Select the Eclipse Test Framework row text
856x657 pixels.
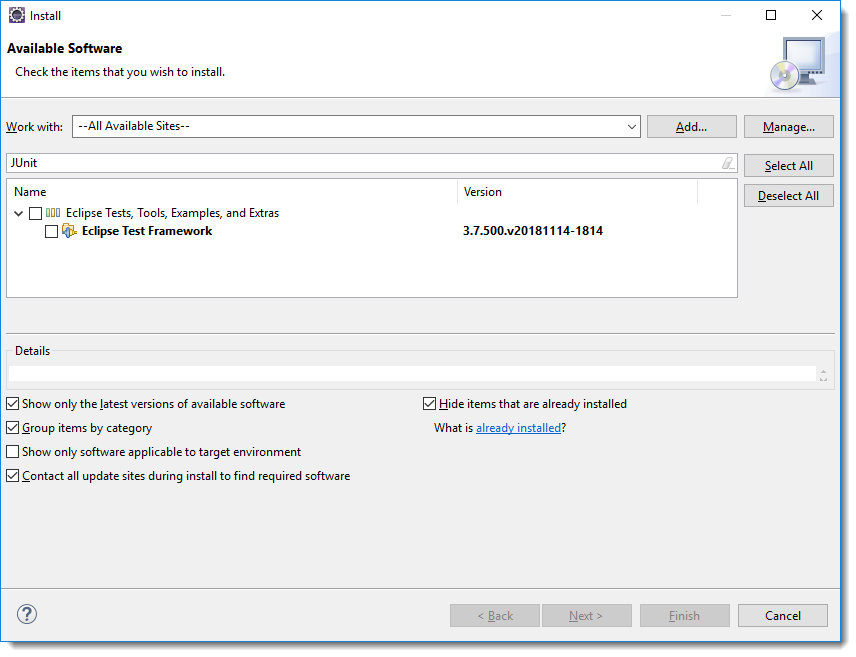[x=147, y=231]
